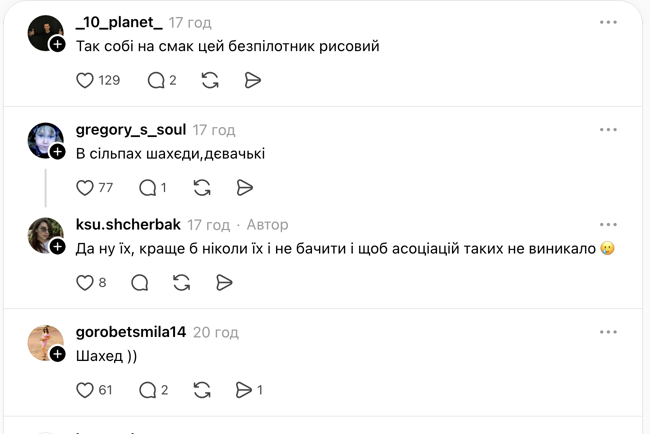Share the _10_planet_ comment
This screenshot has height=434, width=650.
coord(253,80)
